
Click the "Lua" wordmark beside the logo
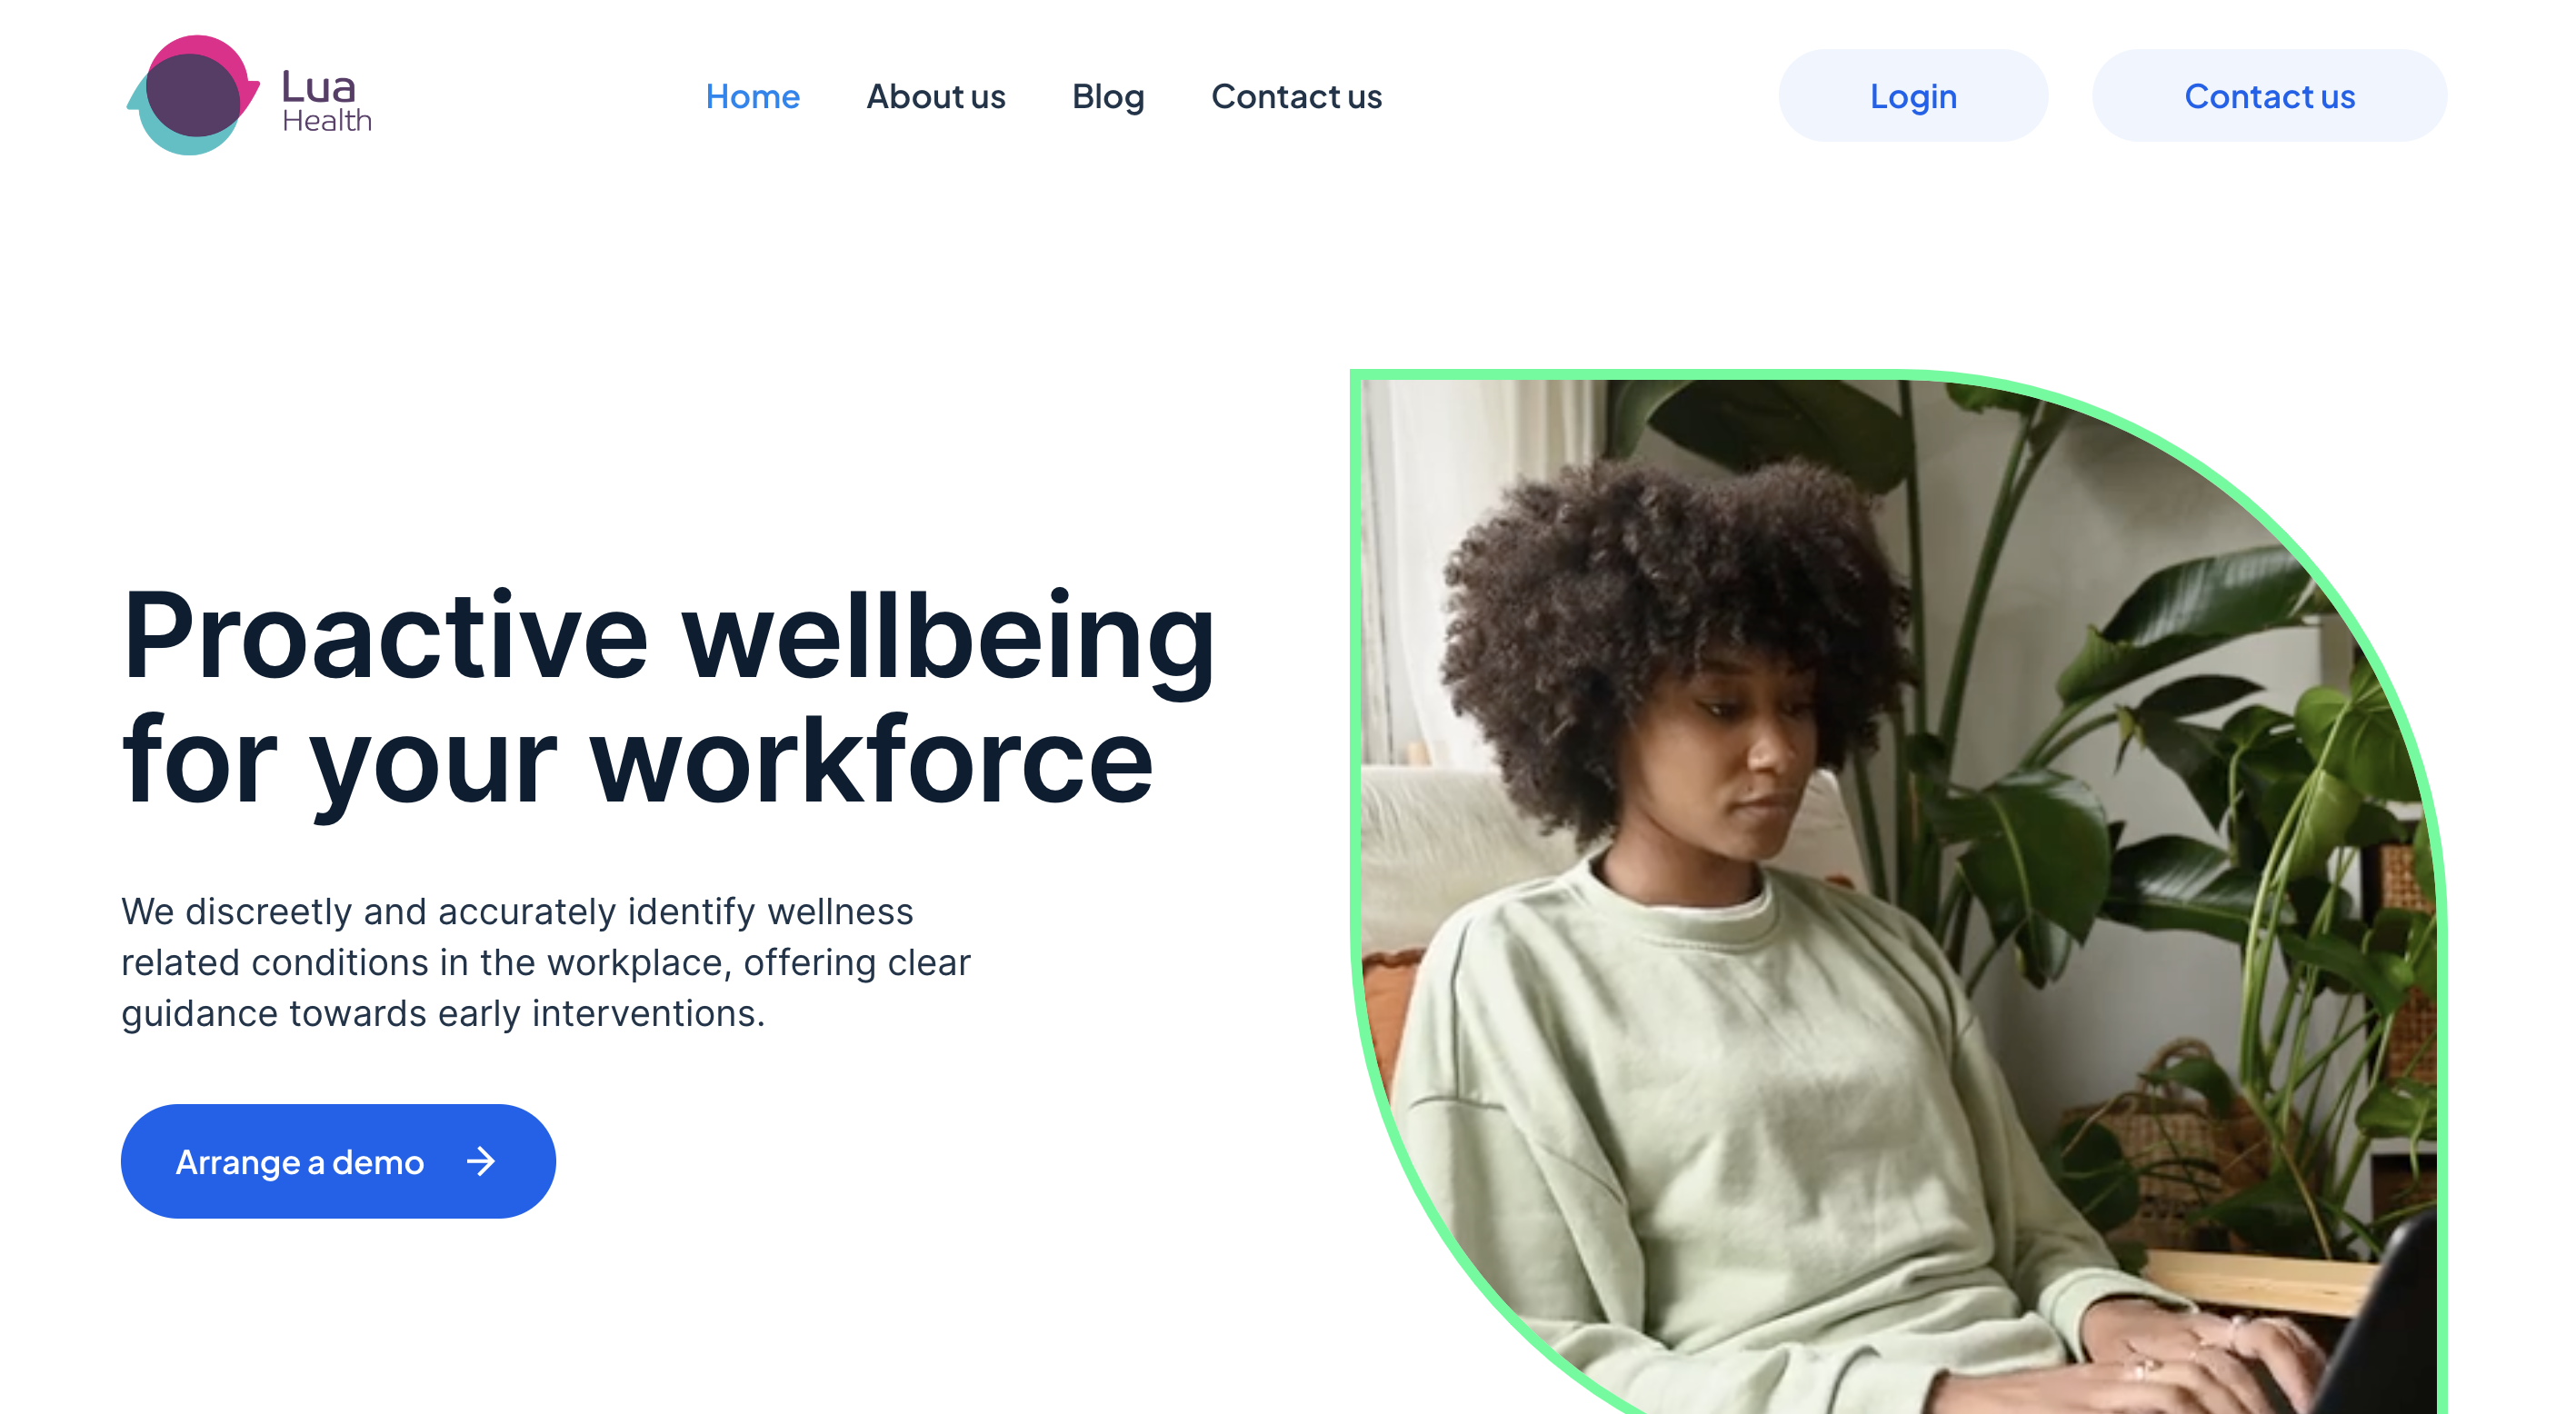pos(318,86)
